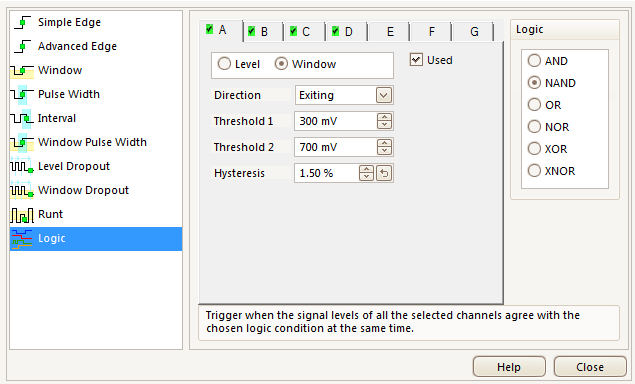Choose the XOR logic option

pyautogui.click(x=534, y=149)
